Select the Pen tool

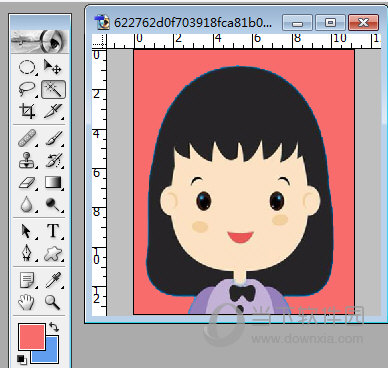(x=27, y=254)
